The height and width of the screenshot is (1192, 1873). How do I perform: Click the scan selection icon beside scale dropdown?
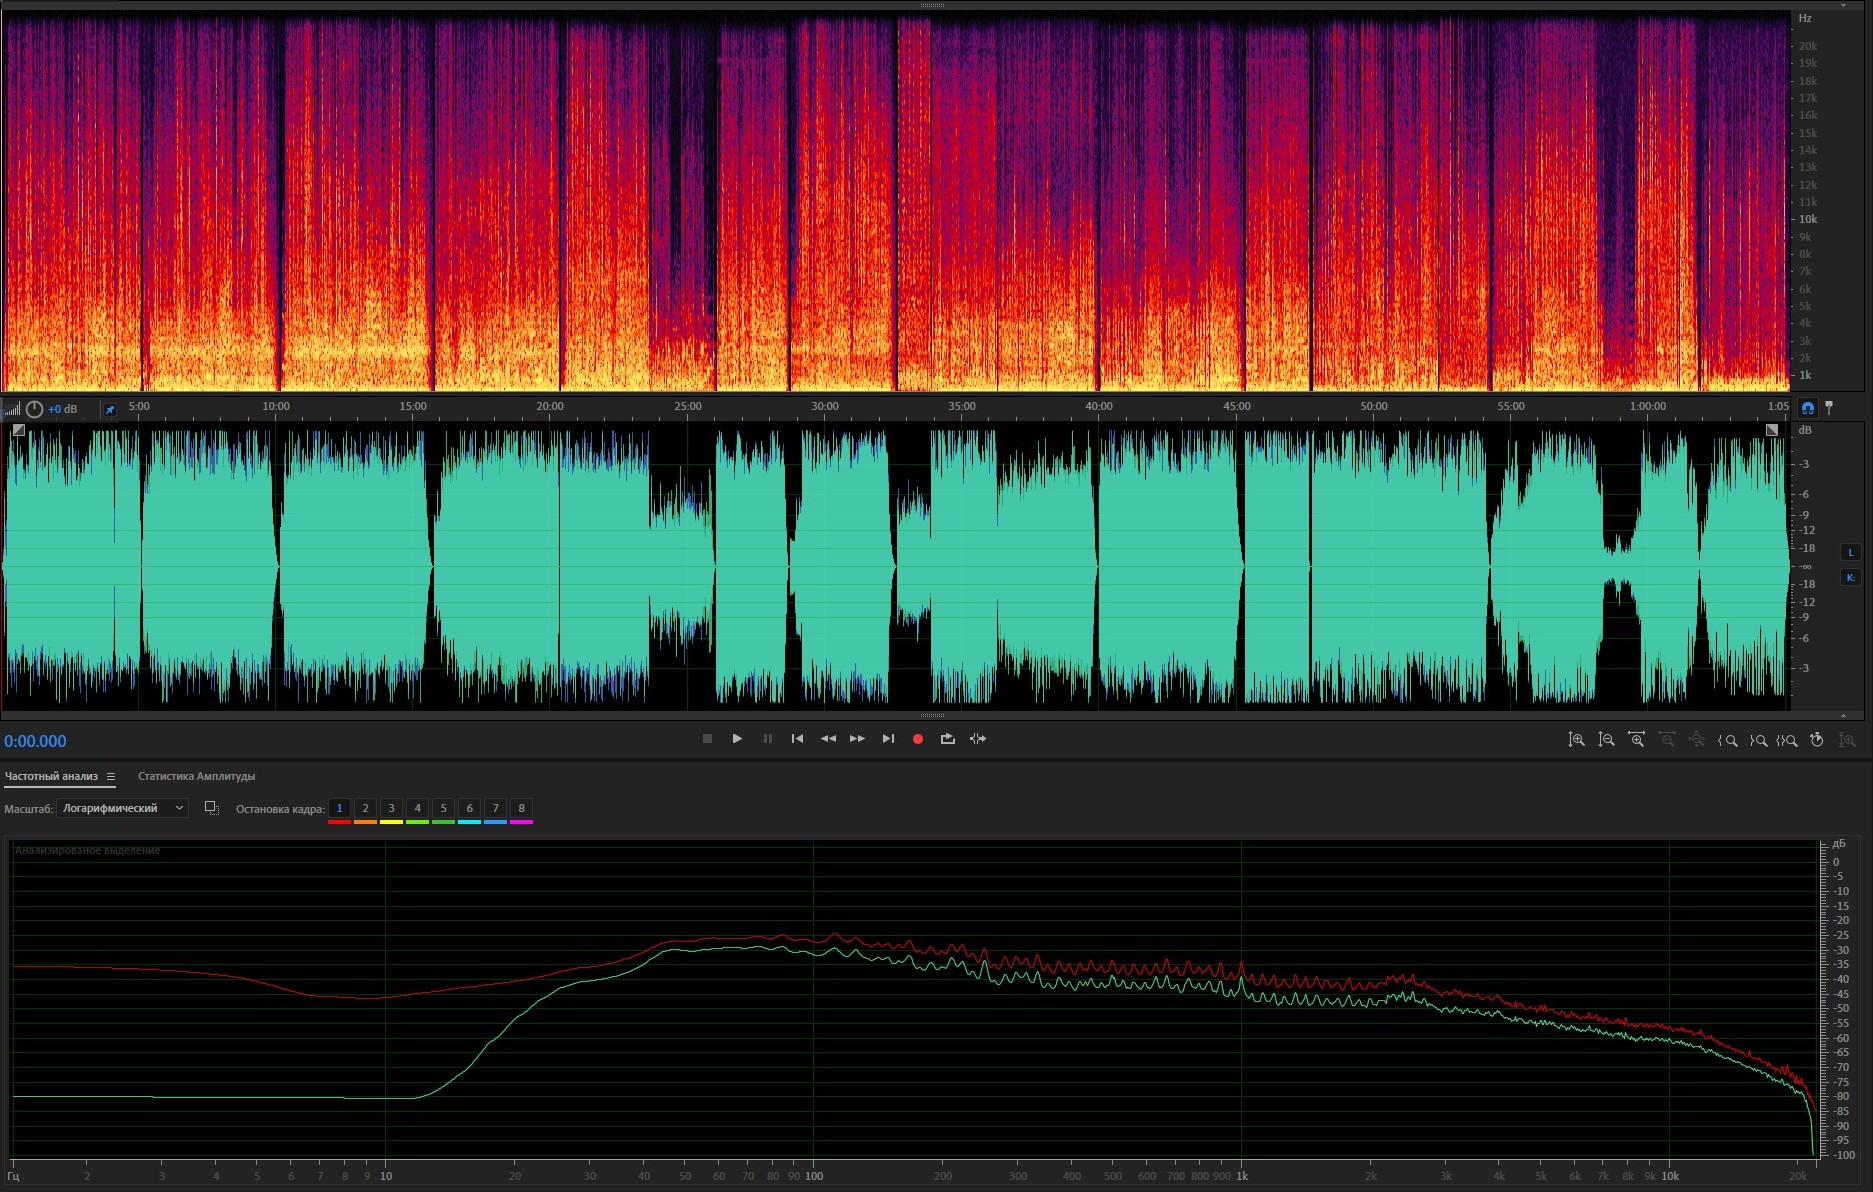[211, 808]
